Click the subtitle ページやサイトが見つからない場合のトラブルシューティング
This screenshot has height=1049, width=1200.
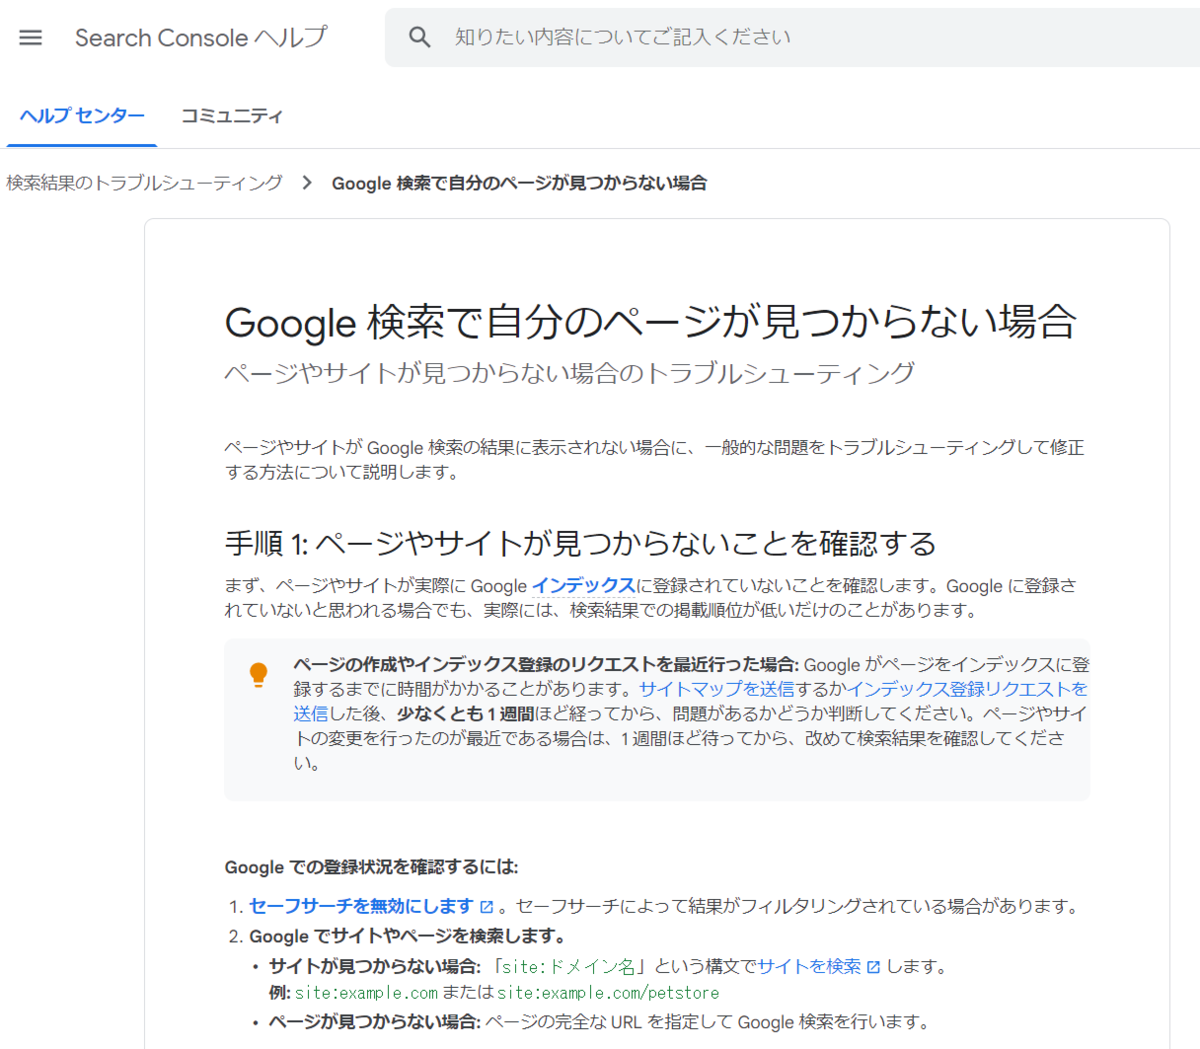(570, 373)
